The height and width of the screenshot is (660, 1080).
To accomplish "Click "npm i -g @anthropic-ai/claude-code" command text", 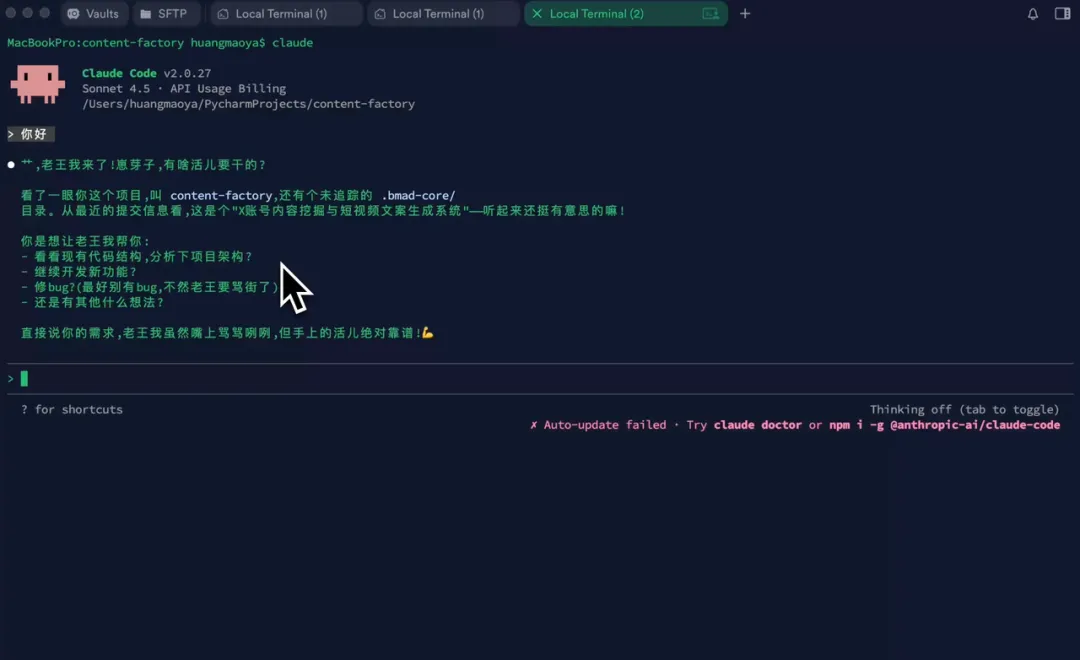I will click(x=944, y=425).
